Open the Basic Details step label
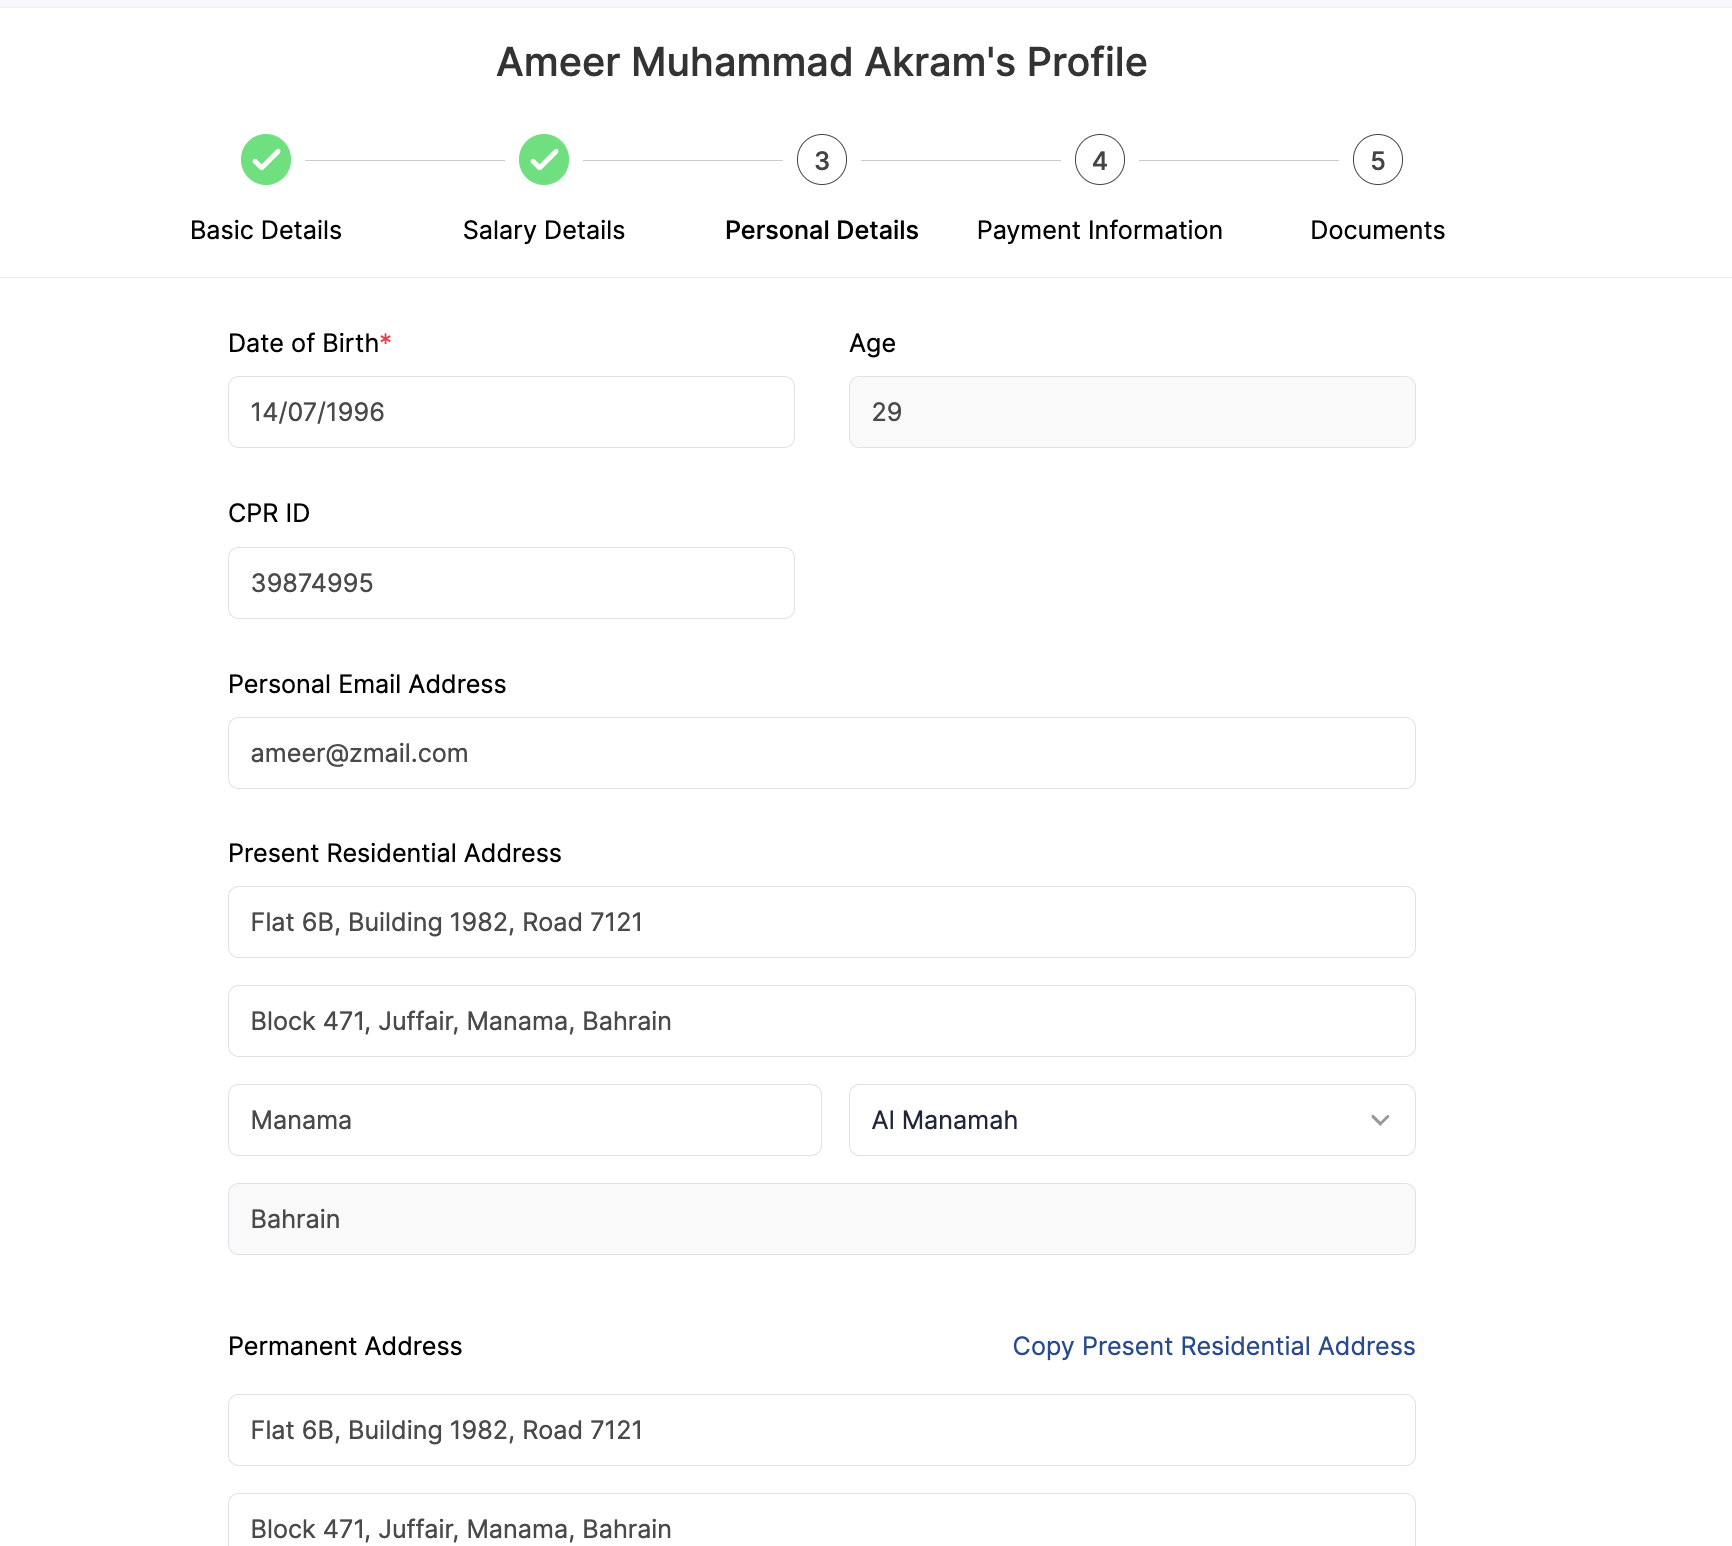 pos(266,230)
